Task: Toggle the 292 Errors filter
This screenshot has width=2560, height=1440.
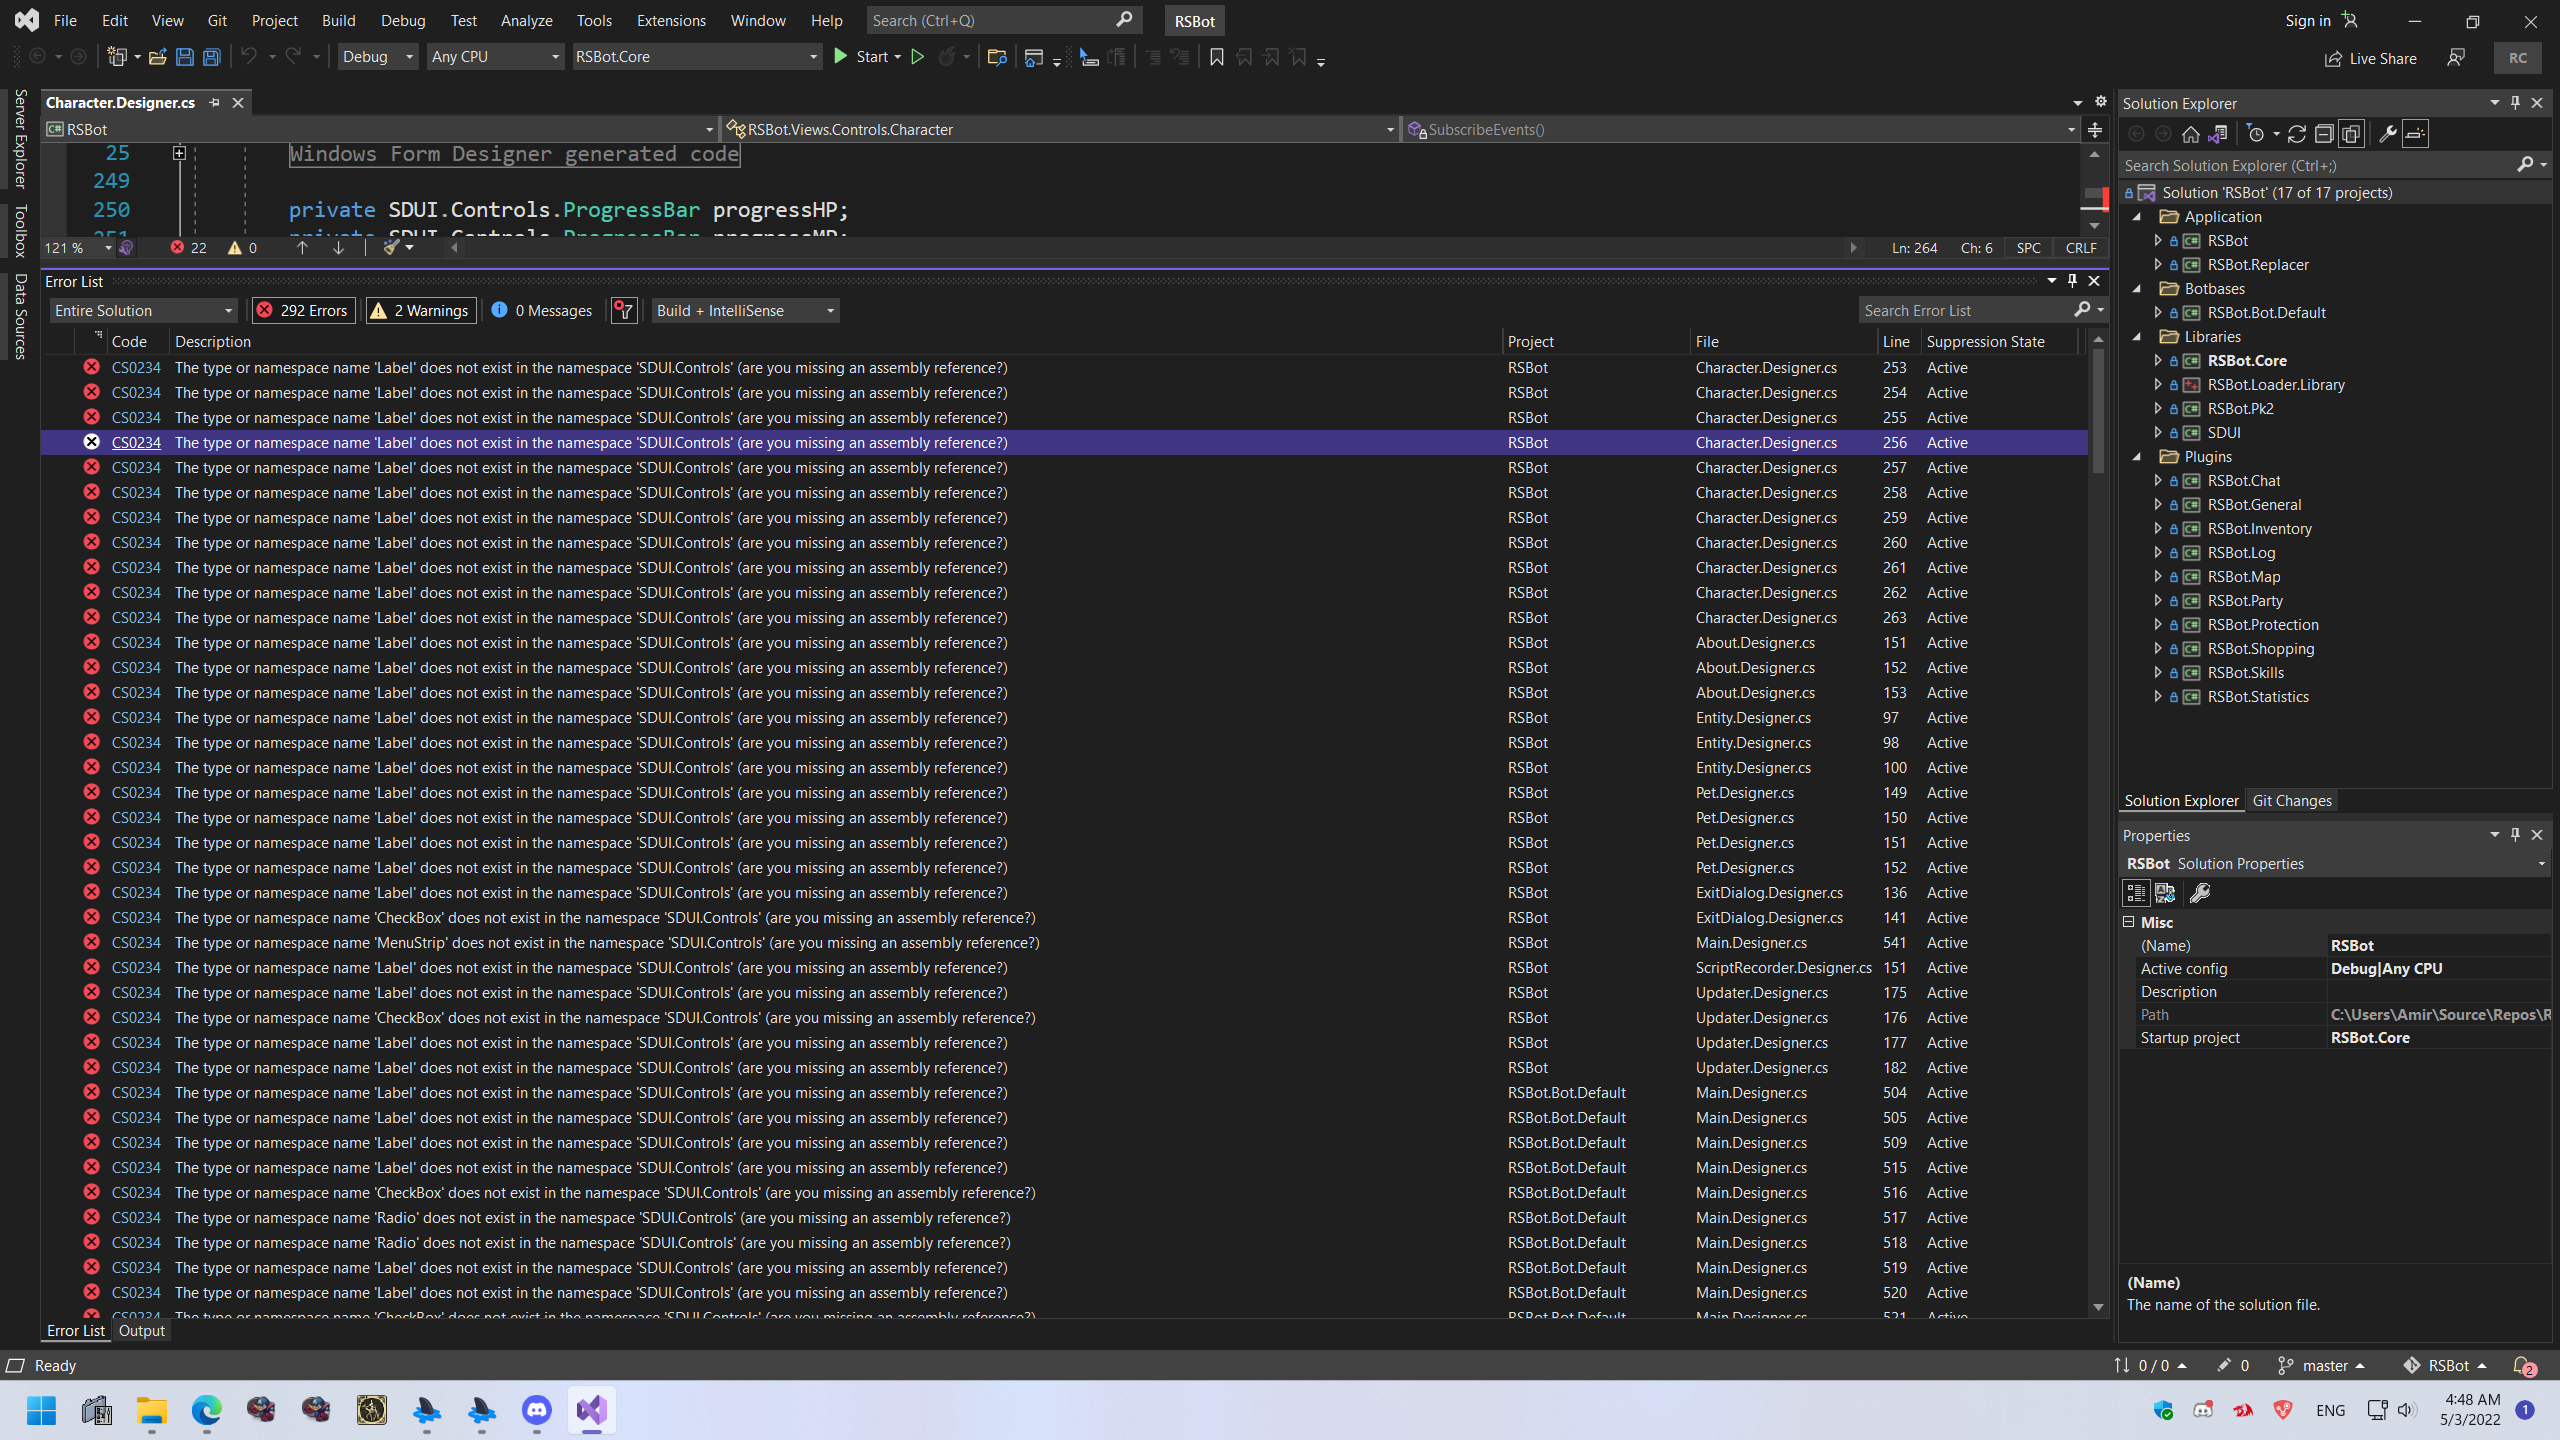Action: tap(303, 310)
